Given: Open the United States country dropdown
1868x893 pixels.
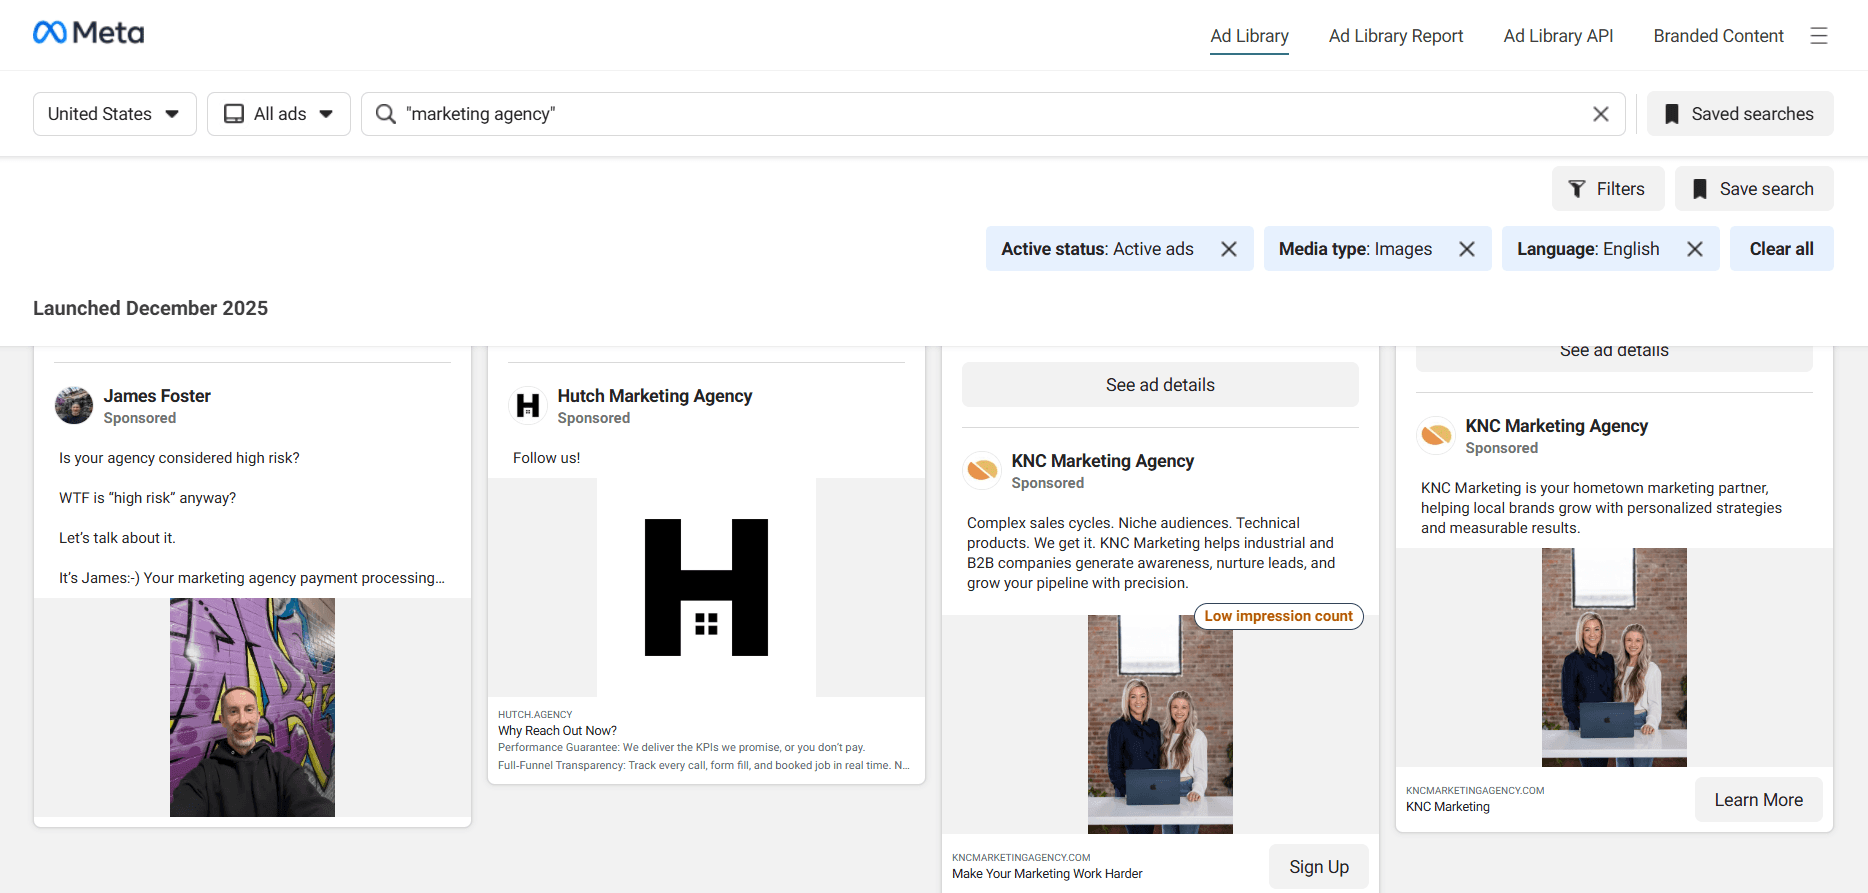Looking at the screenshot, I should click(115, 114).
